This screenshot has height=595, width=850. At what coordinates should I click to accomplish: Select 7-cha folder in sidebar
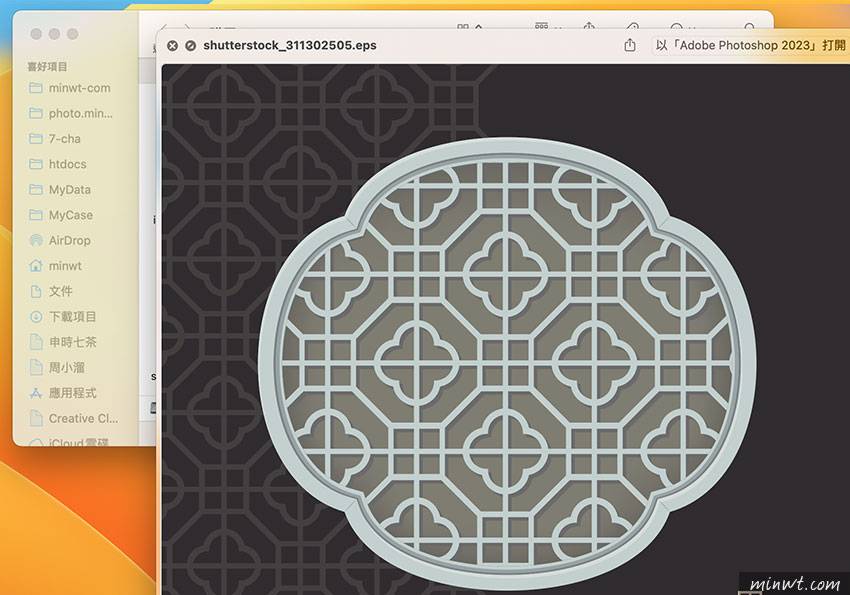pos(63,138)
